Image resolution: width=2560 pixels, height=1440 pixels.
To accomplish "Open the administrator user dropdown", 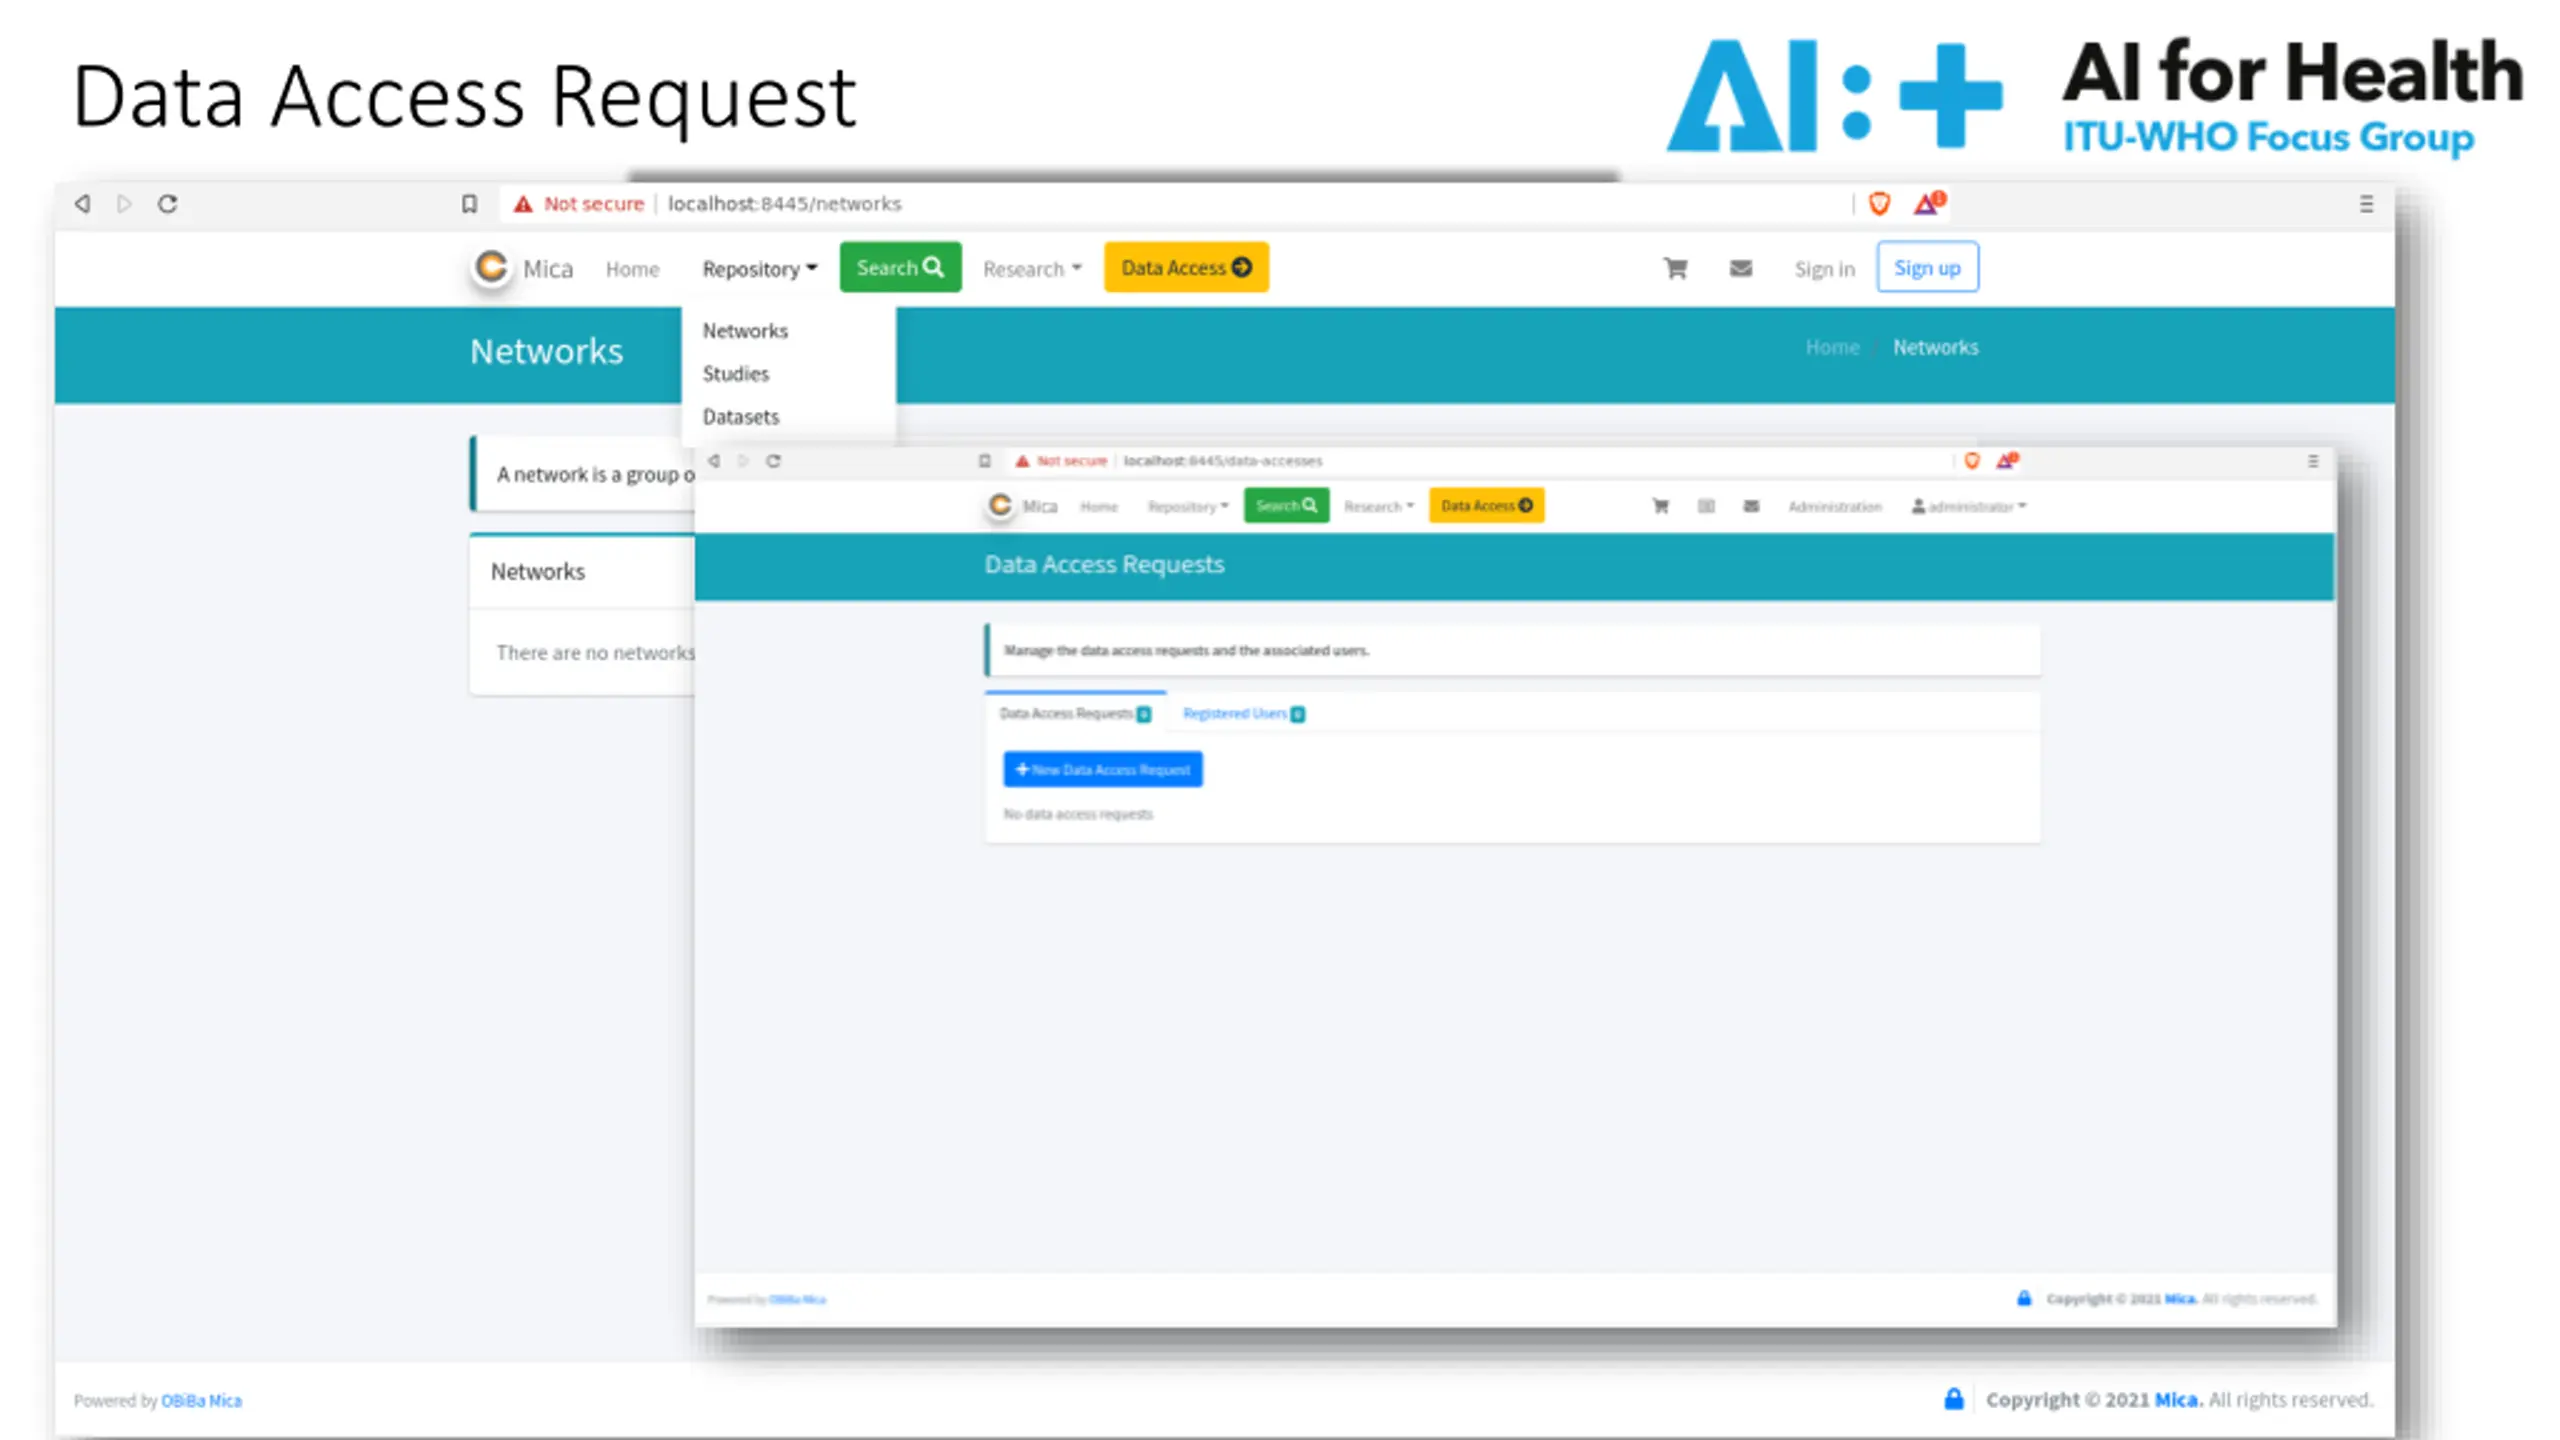I will coord(1969,507).
